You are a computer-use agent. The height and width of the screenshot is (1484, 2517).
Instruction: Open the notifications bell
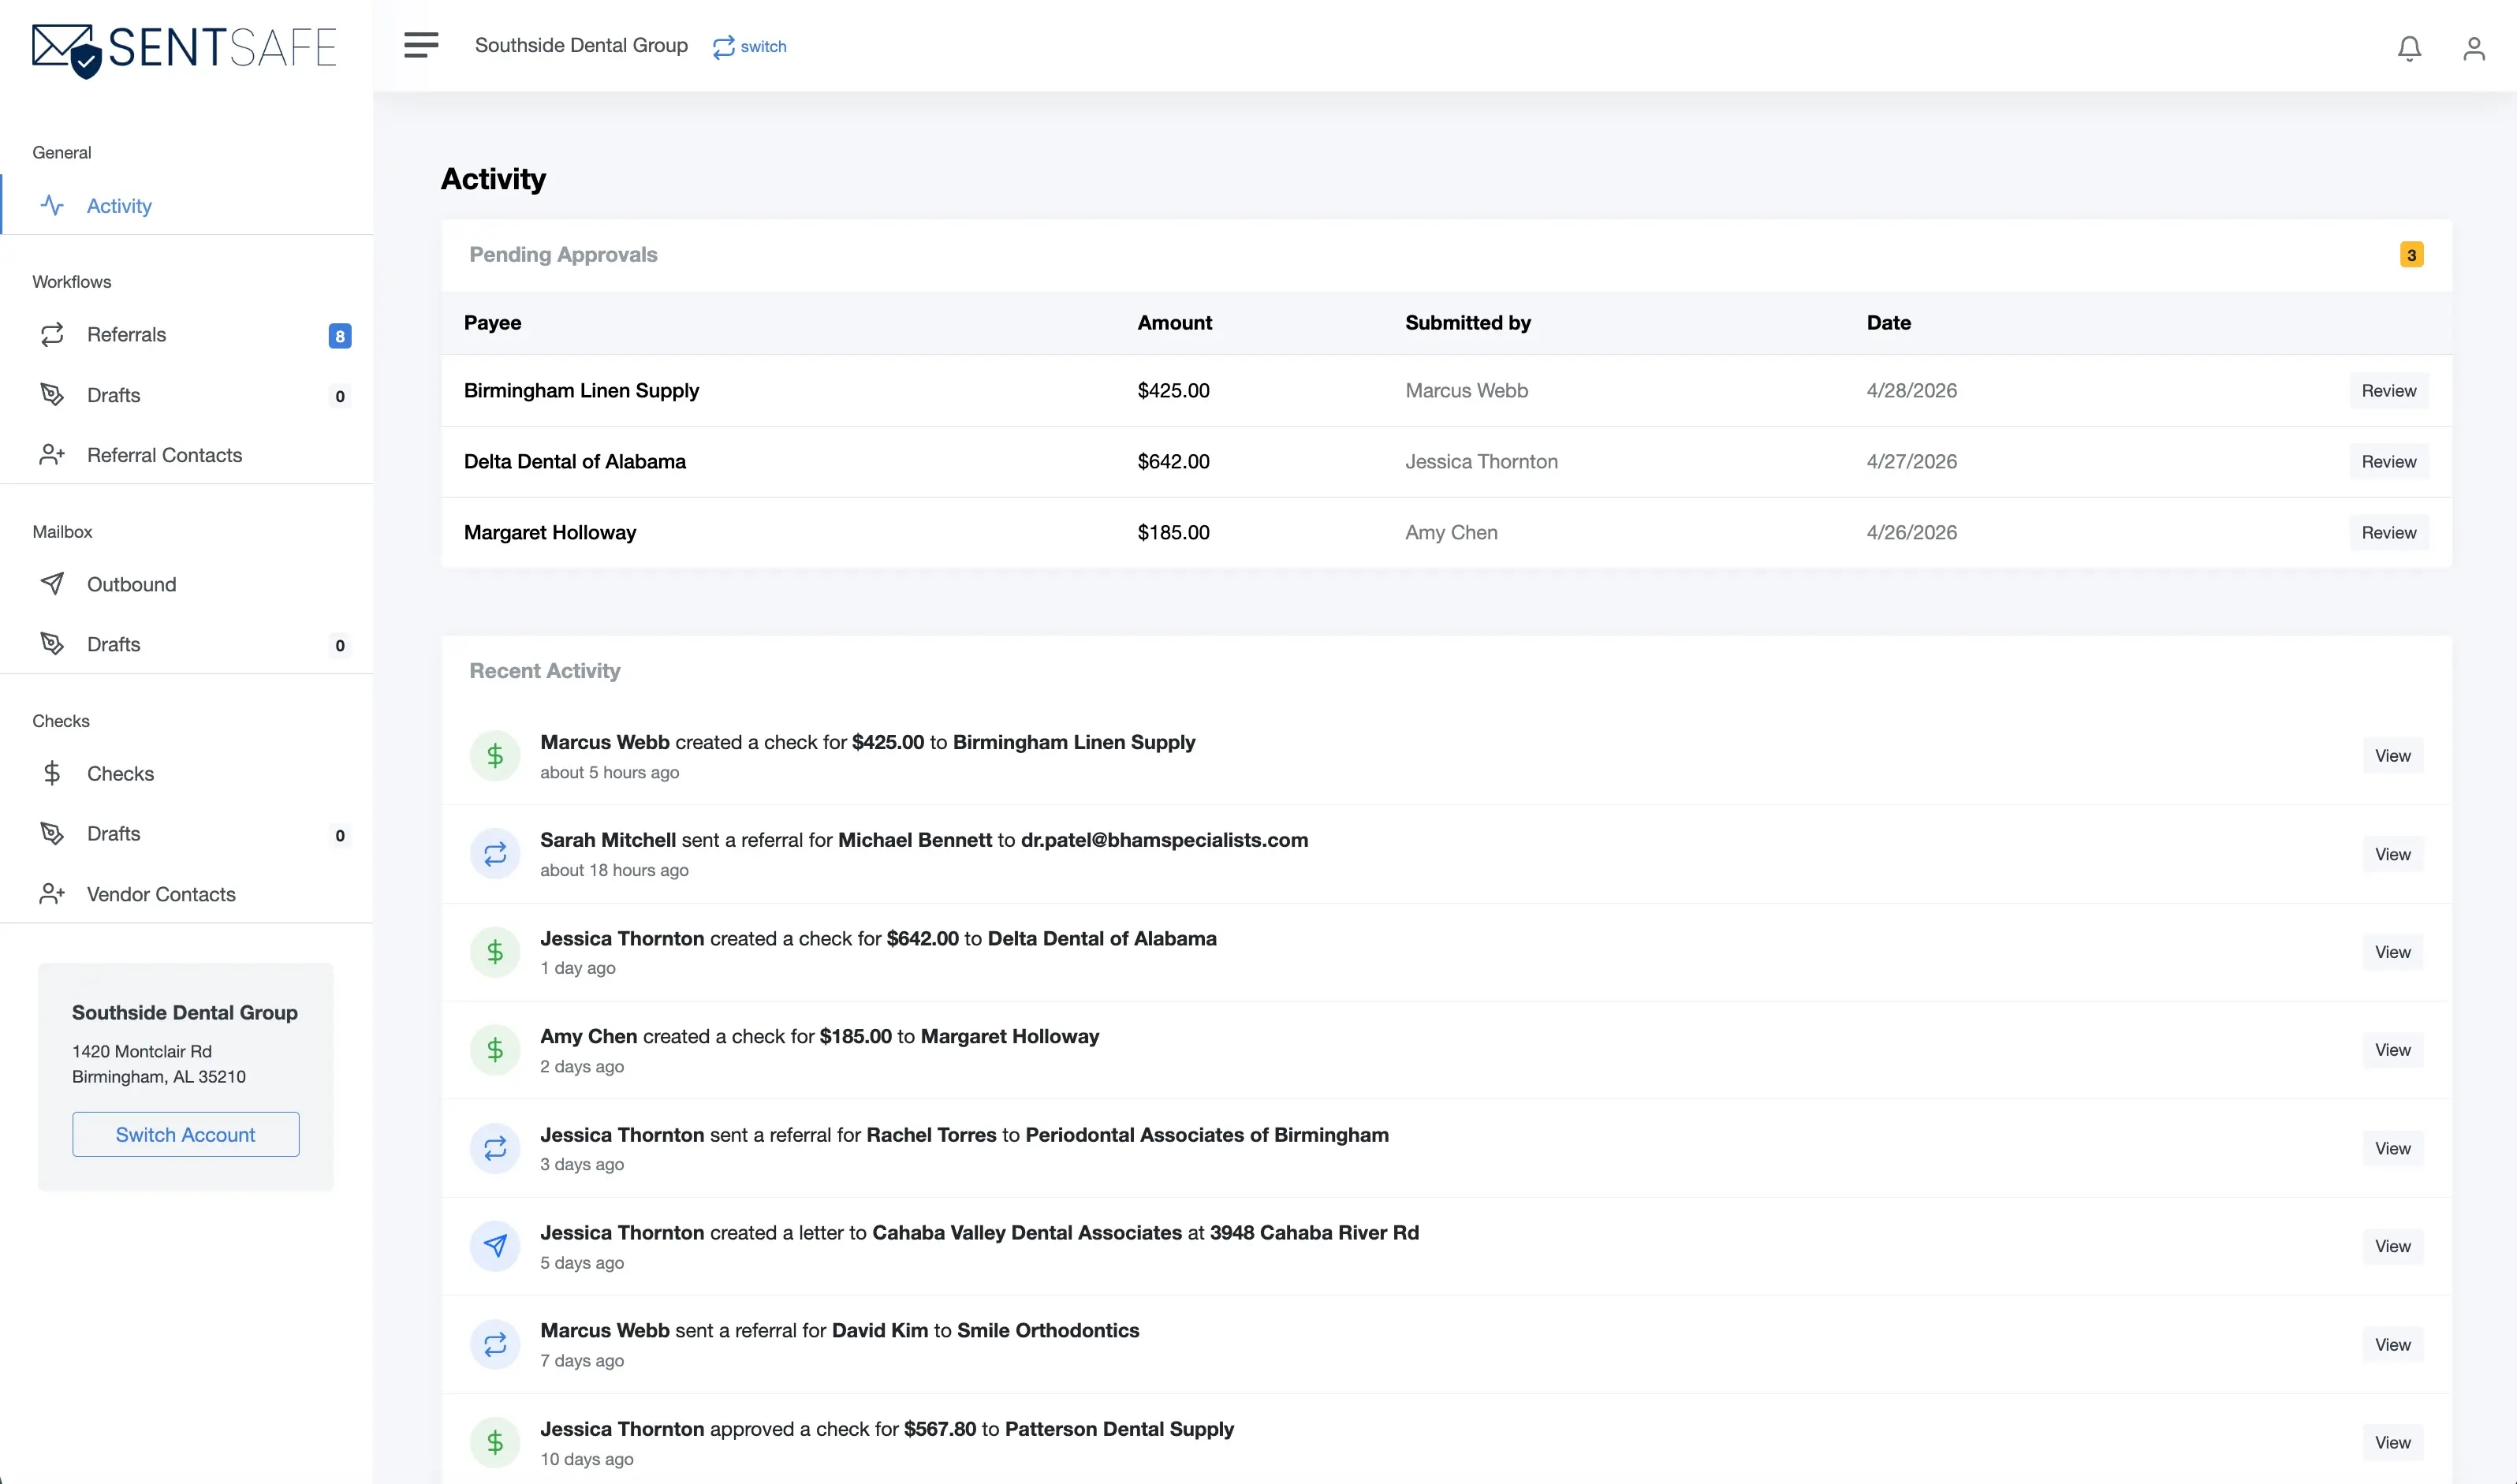pos(2409,48)
